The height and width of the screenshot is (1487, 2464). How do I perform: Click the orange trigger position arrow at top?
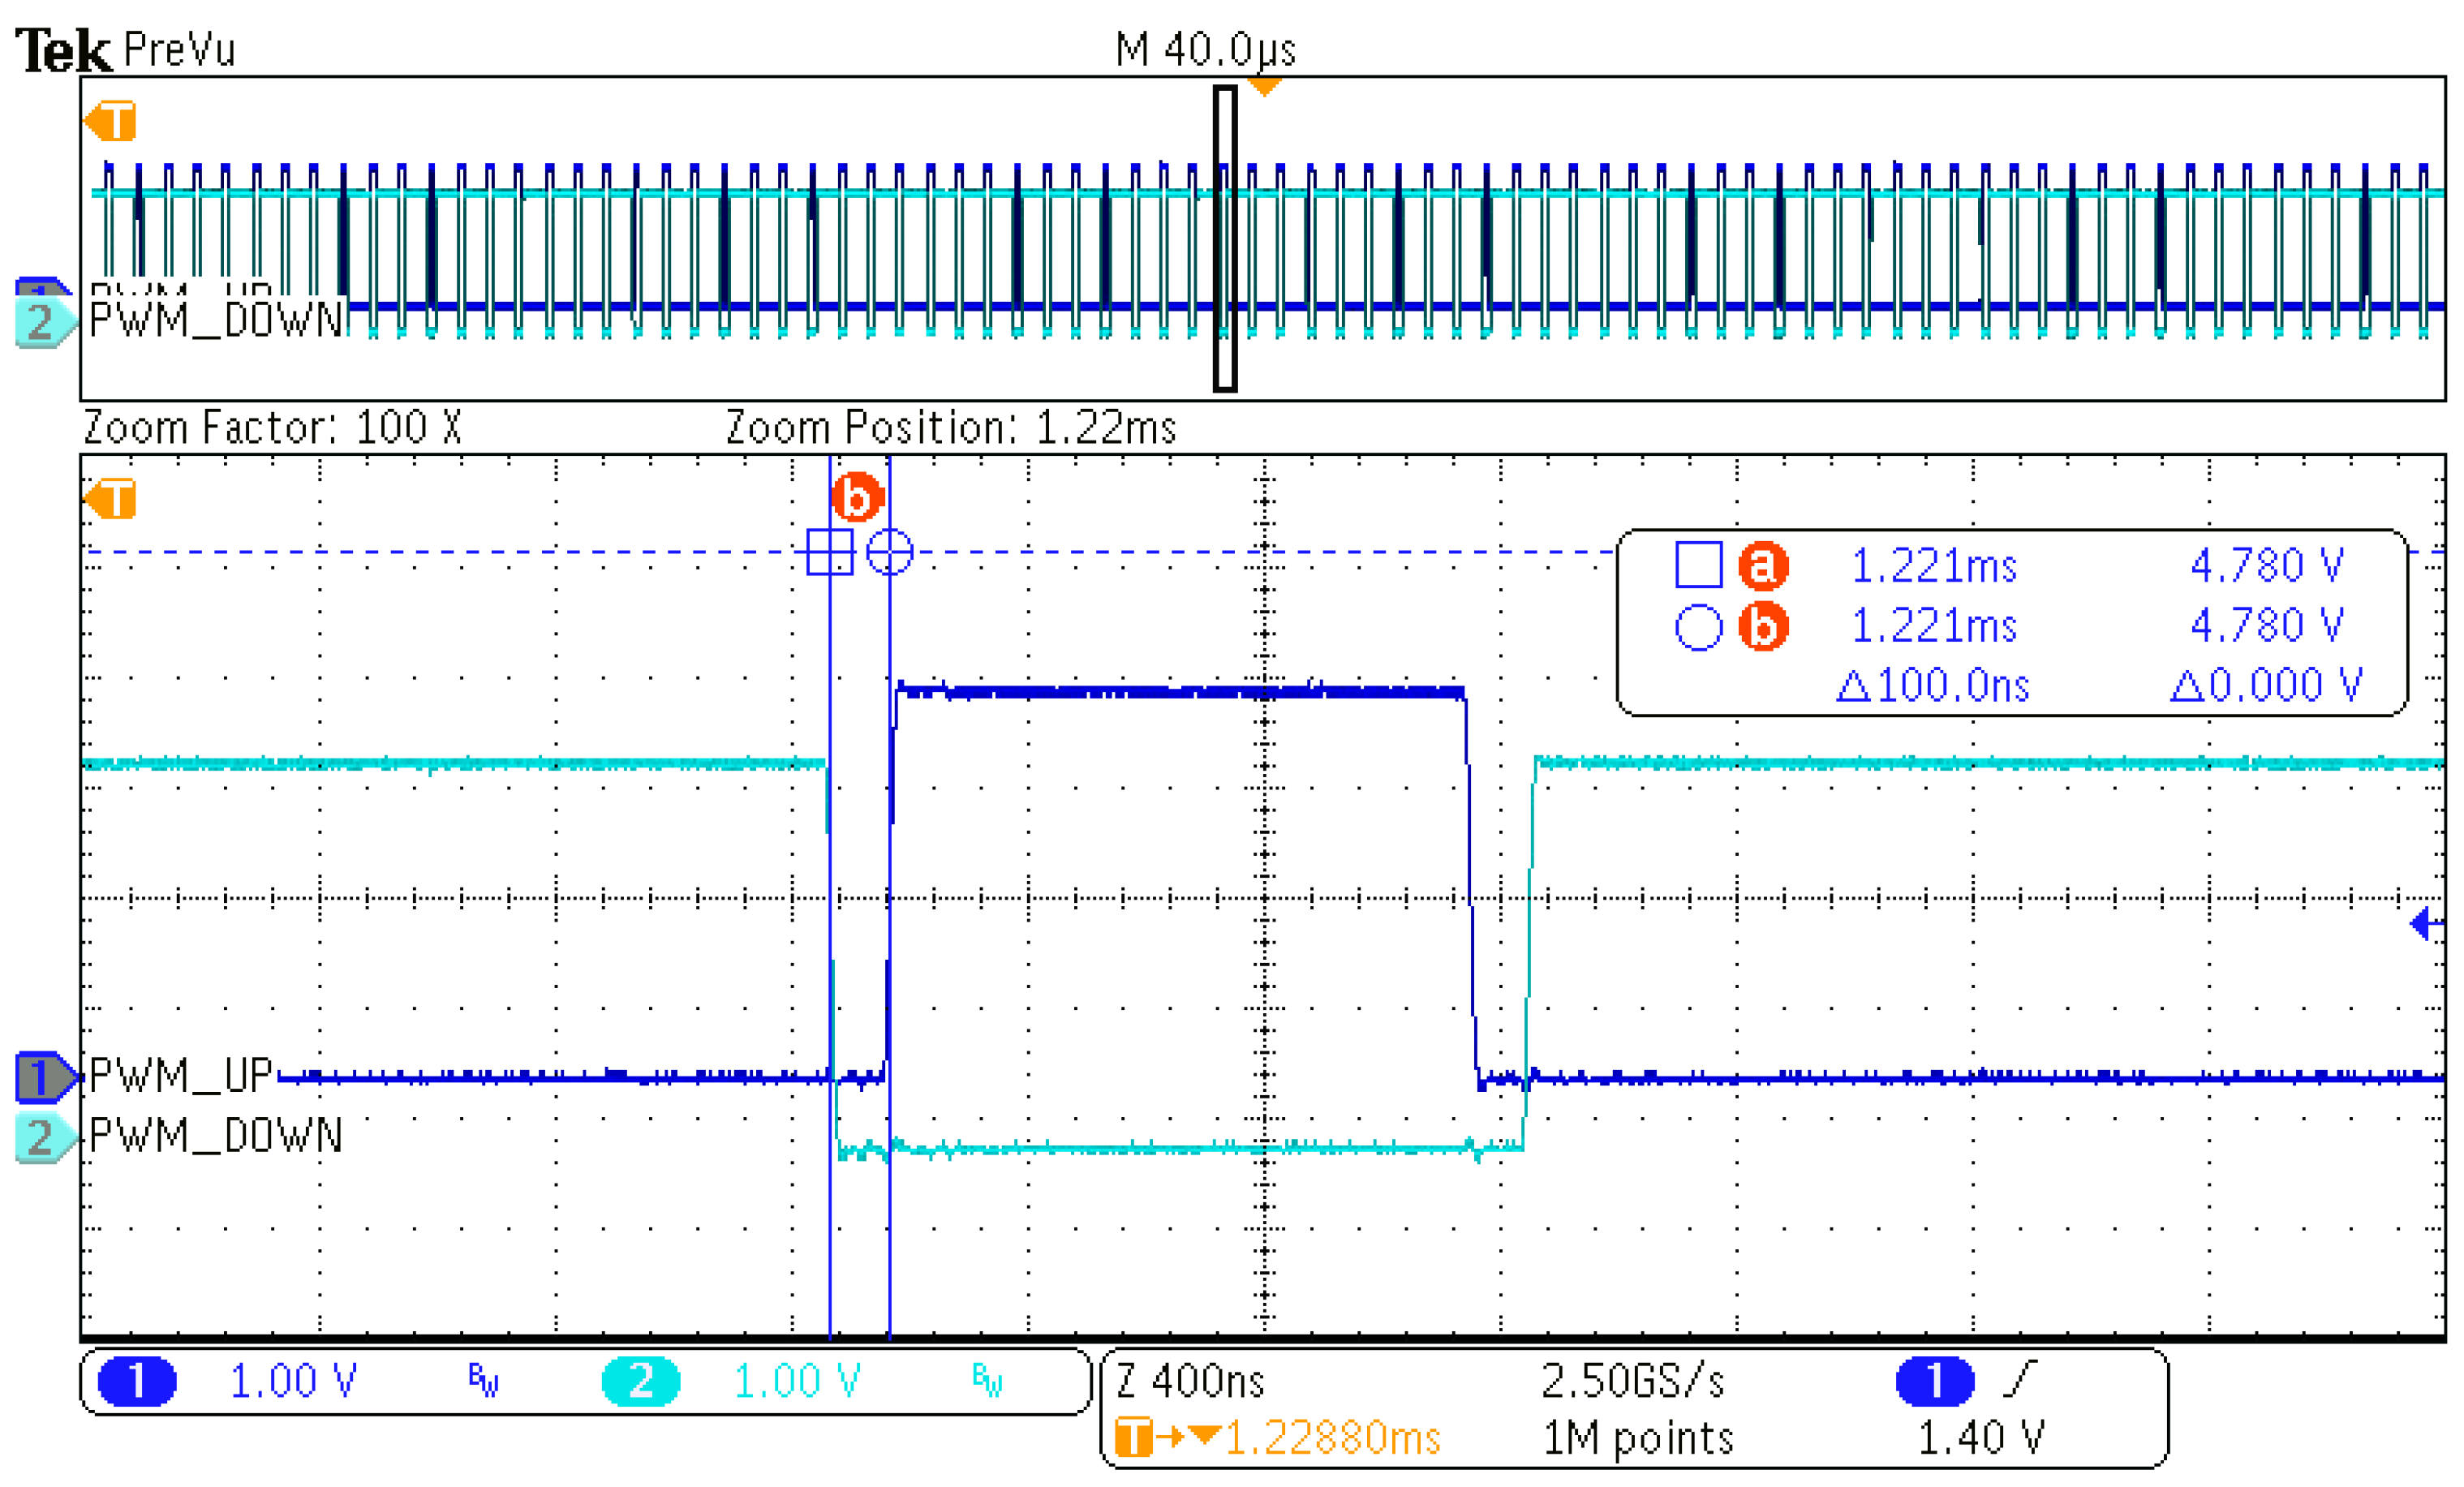pyautogui.click(x=1265, y=87)
